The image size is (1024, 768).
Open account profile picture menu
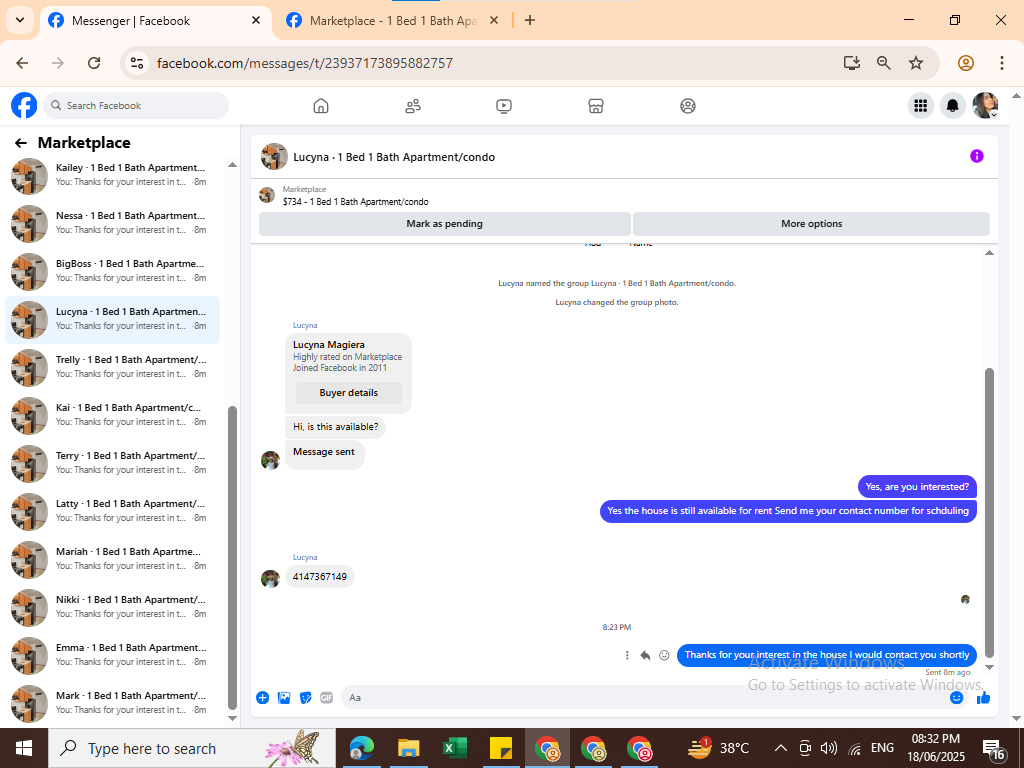pyautogui.click(x=985, y=105)
